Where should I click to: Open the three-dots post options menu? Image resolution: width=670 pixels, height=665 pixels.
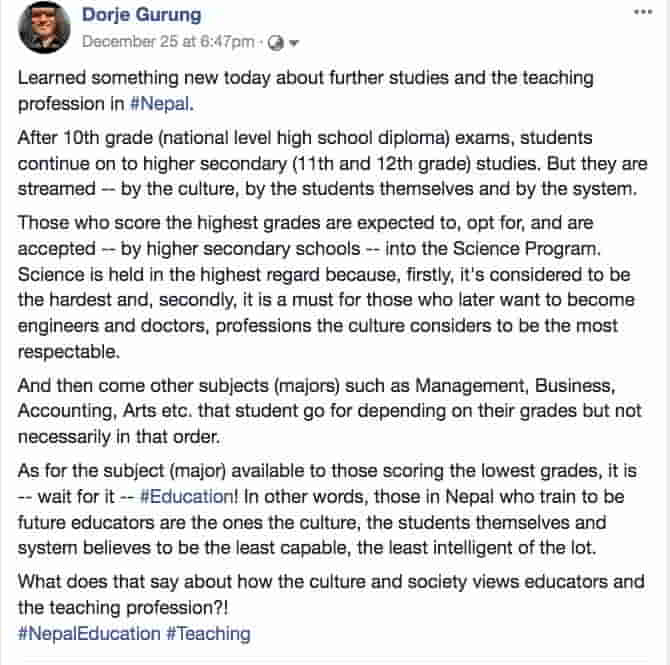click(x=643, y=12)
